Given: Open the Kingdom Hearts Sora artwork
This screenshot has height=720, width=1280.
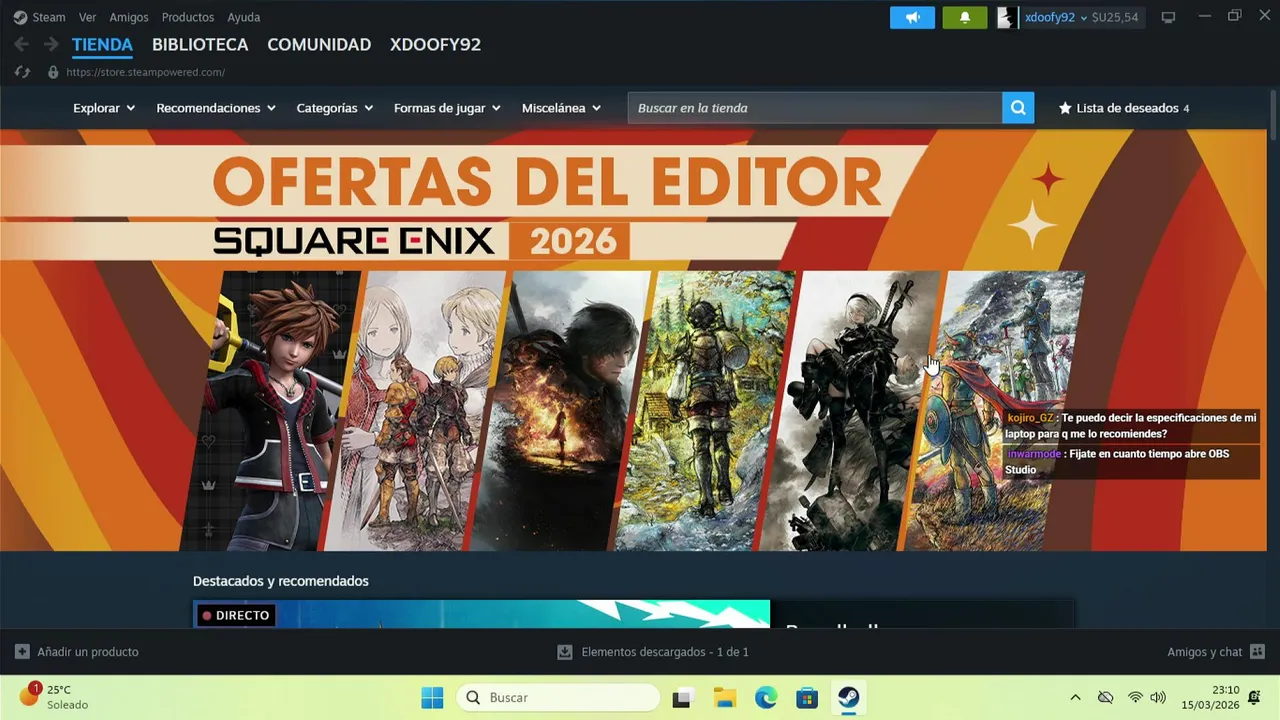Looking at the screenshot, I should (270, 410).
